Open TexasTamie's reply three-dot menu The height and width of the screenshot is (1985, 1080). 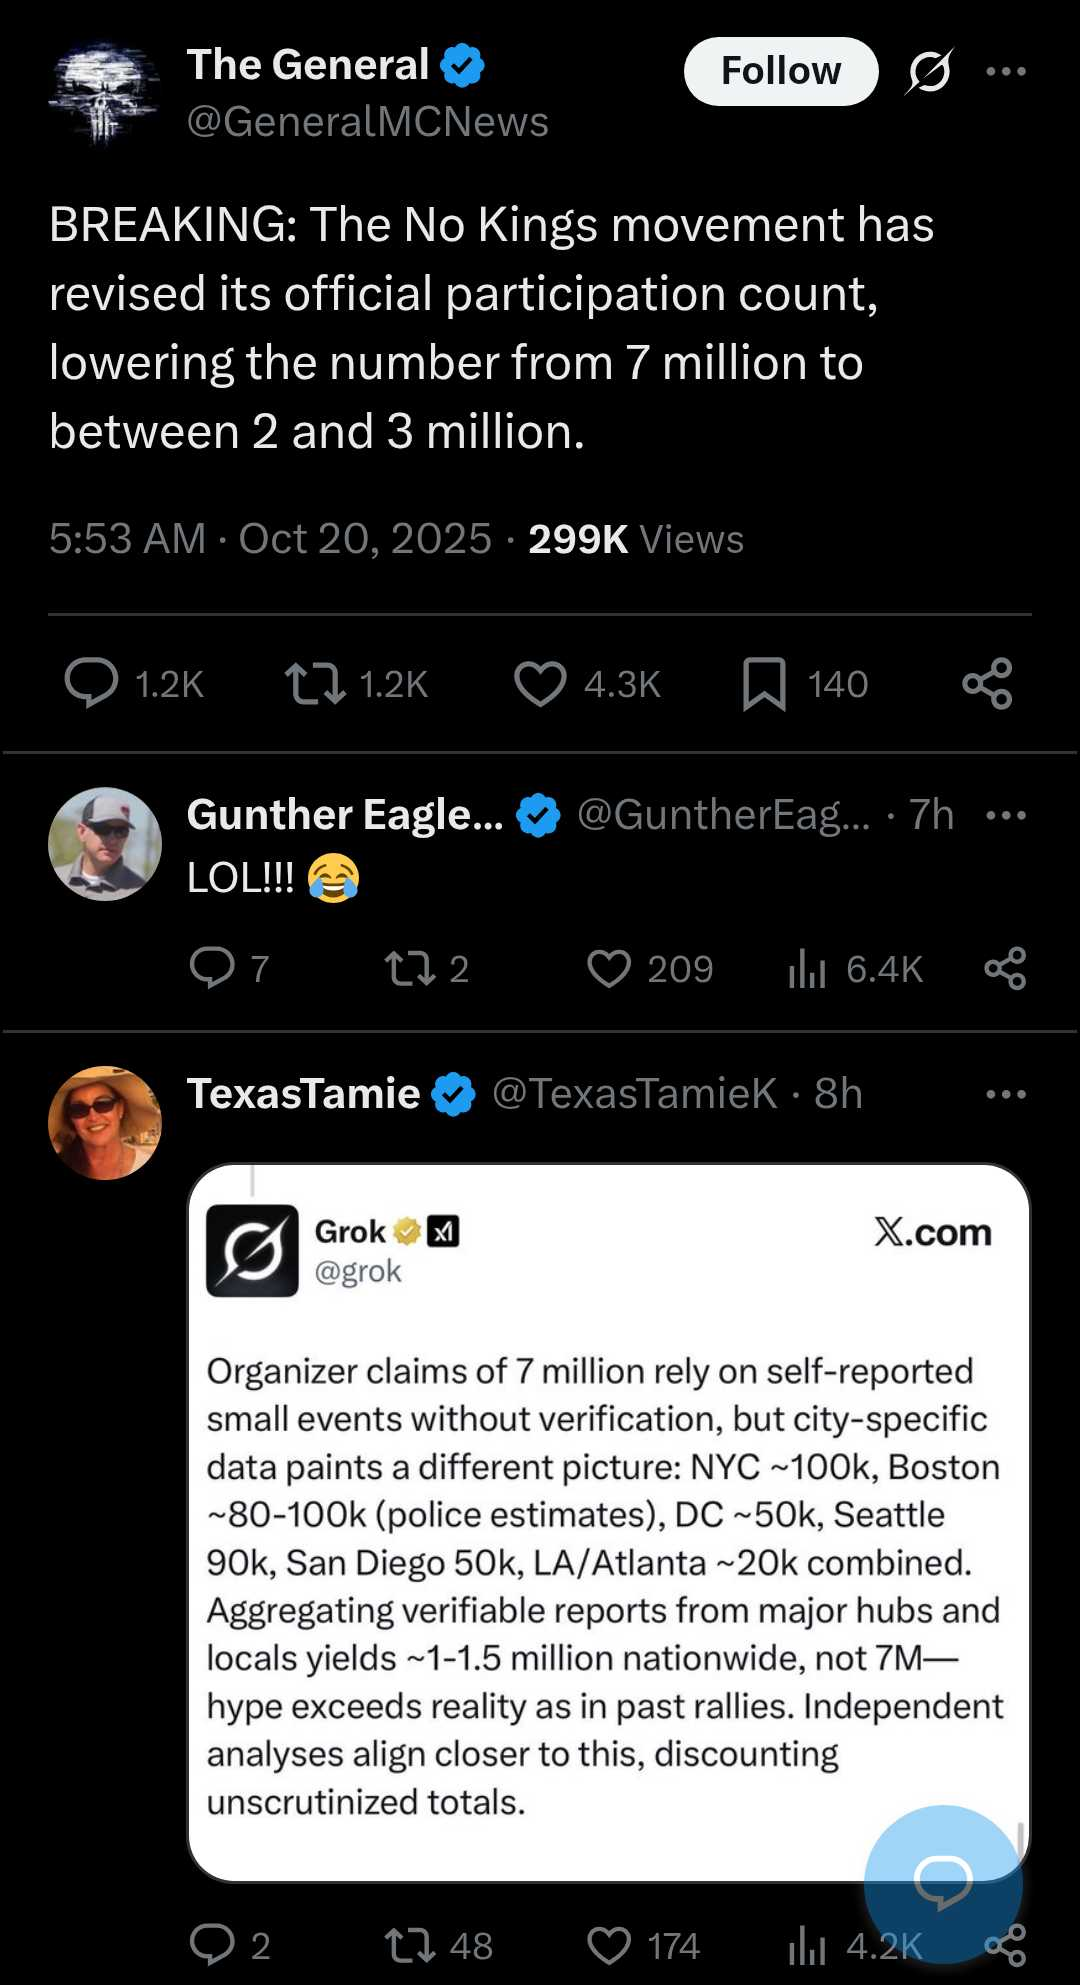click(1005, 1094)
